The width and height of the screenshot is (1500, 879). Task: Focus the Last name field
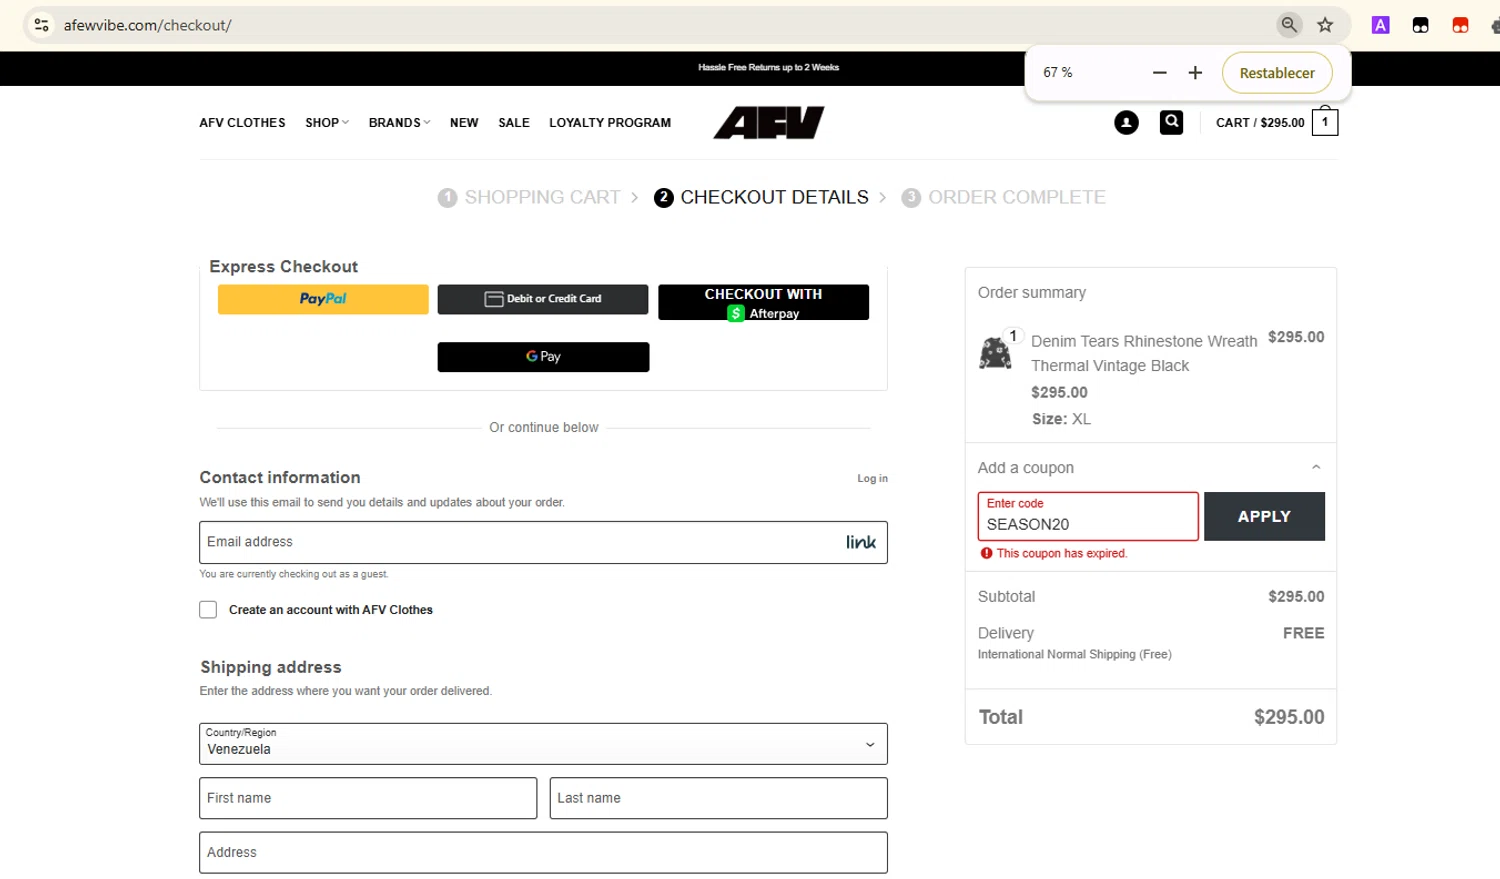coord(718,798)
